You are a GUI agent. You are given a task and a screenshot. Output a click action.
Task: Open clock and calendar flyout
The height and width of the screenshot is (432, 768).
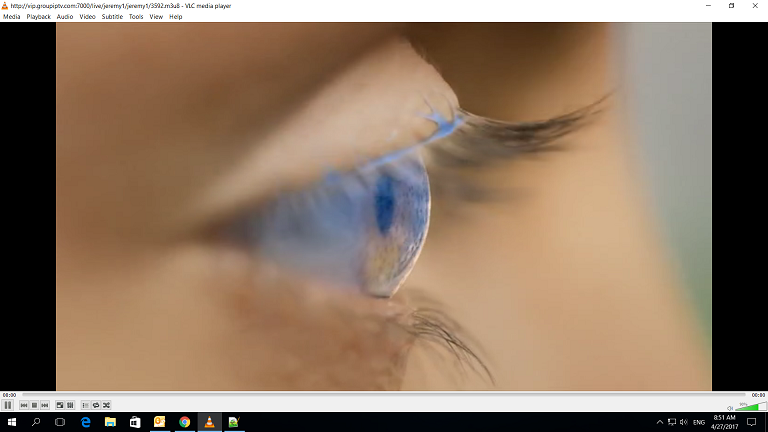coord(724,422)
